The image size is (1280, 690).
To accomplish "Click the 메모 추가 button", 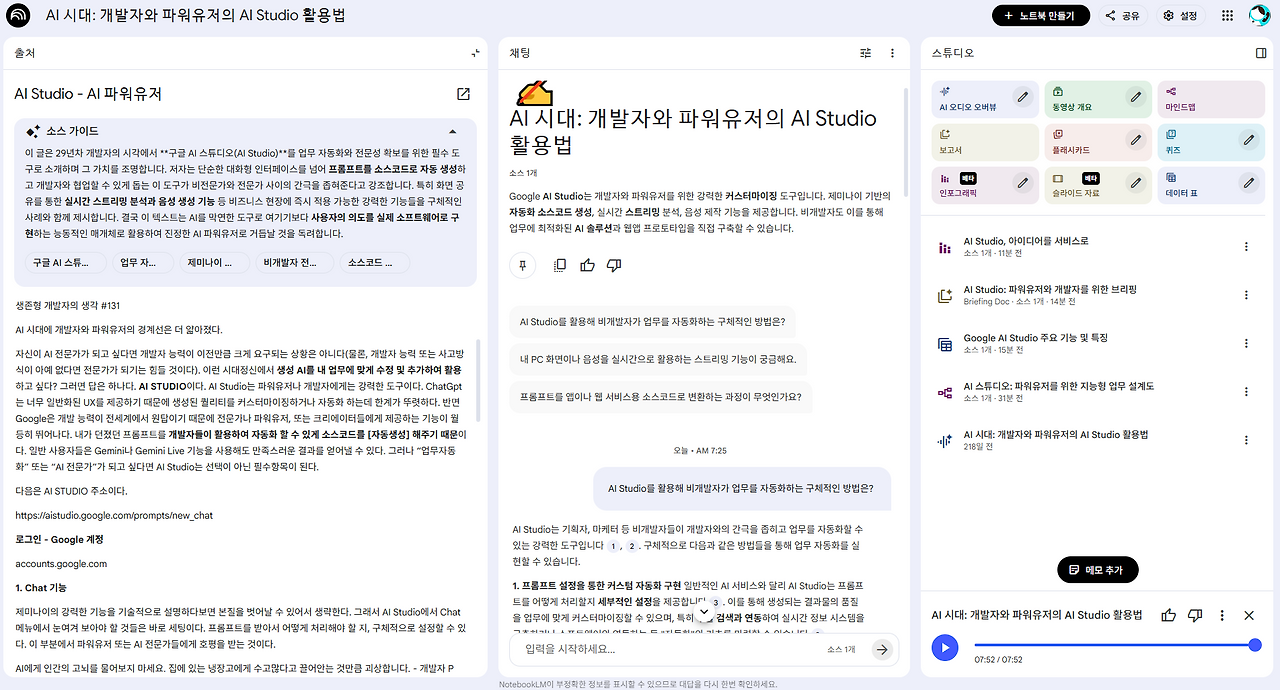I will pos(1098,569).
